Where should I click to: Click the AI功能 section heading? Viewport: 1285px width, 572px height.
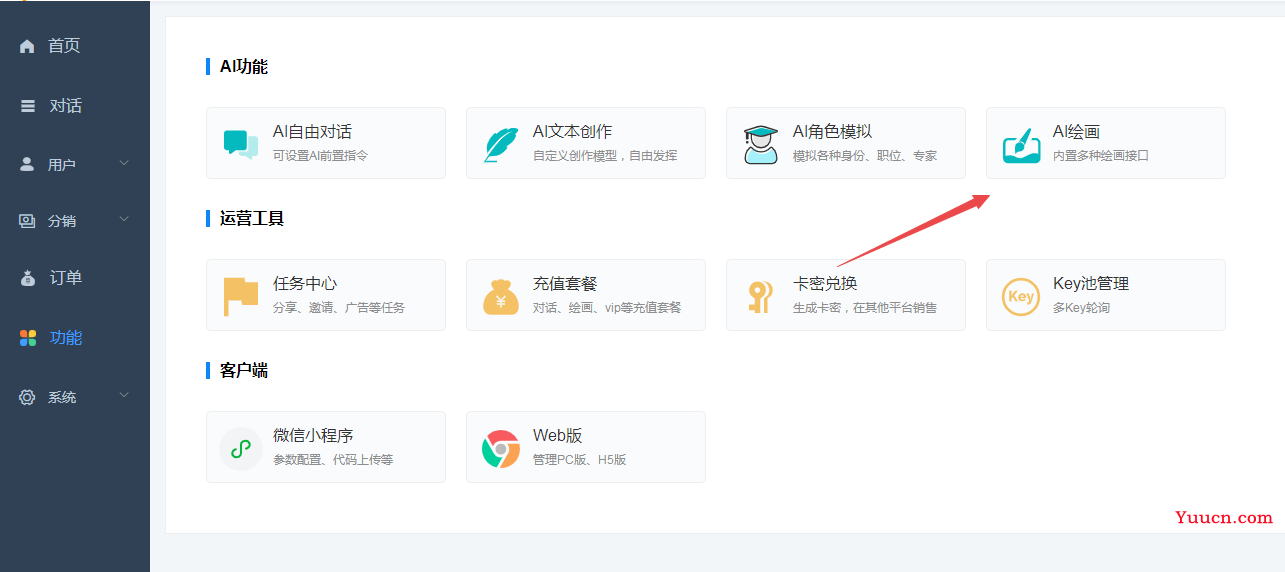click(244, 67)
